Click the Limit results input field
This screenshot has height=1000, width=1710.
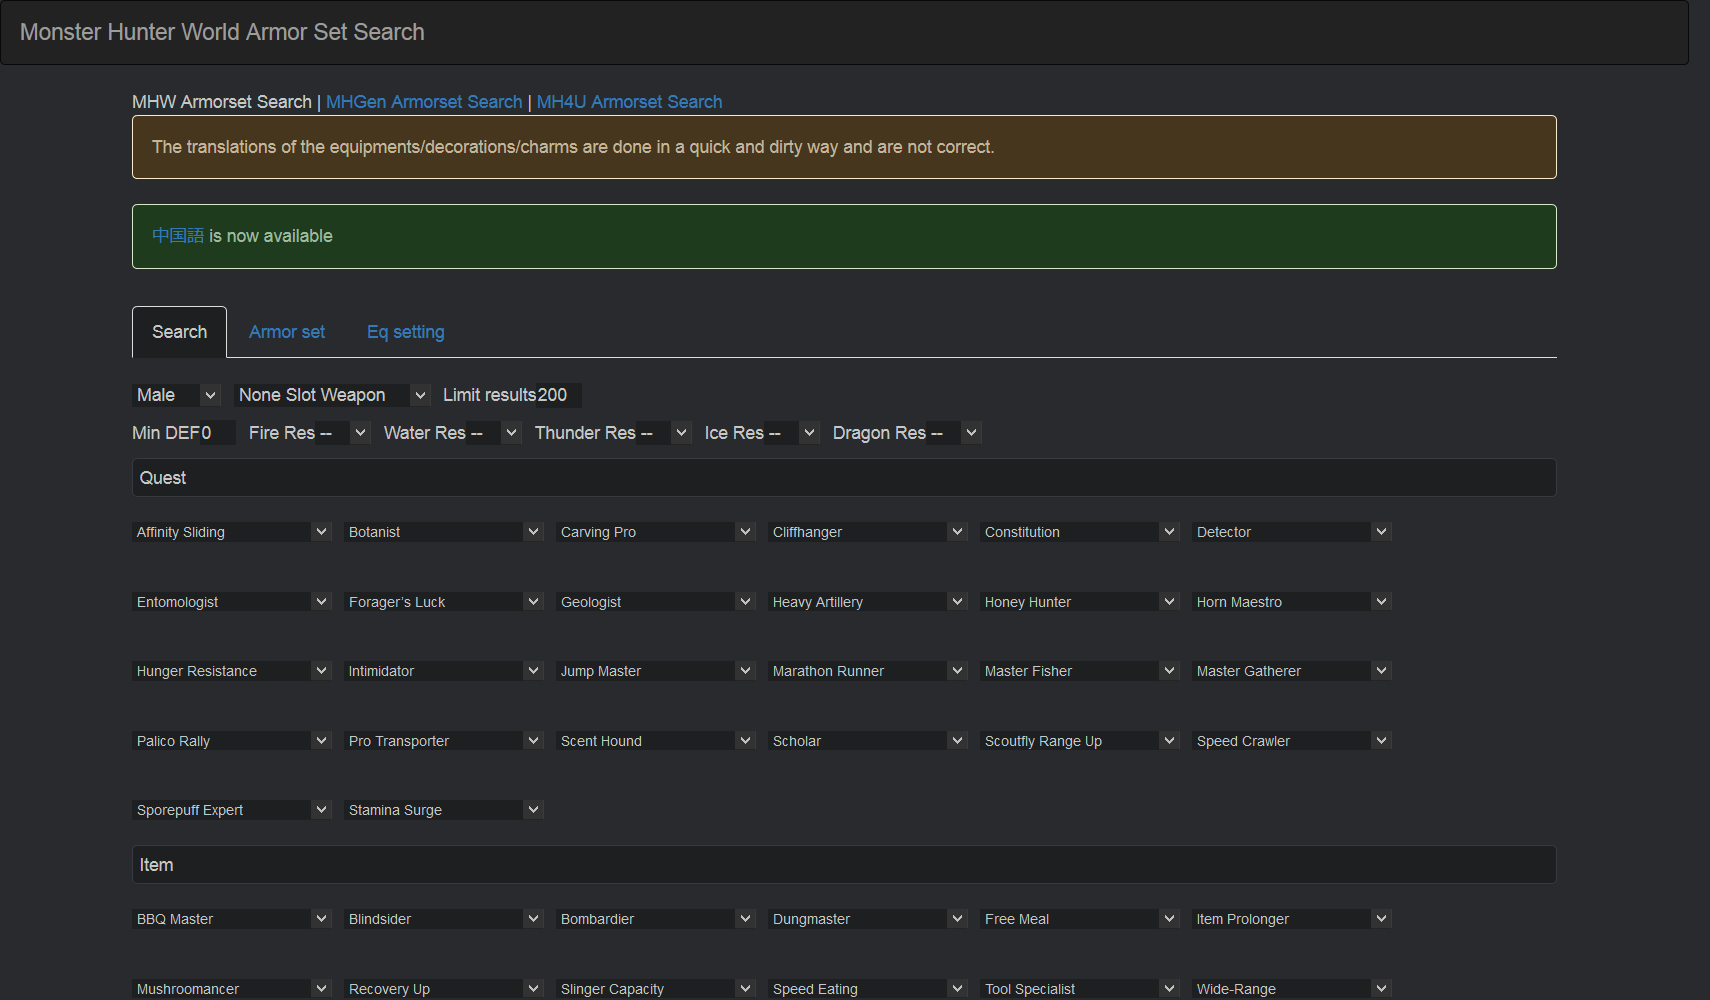coord(558,395)
